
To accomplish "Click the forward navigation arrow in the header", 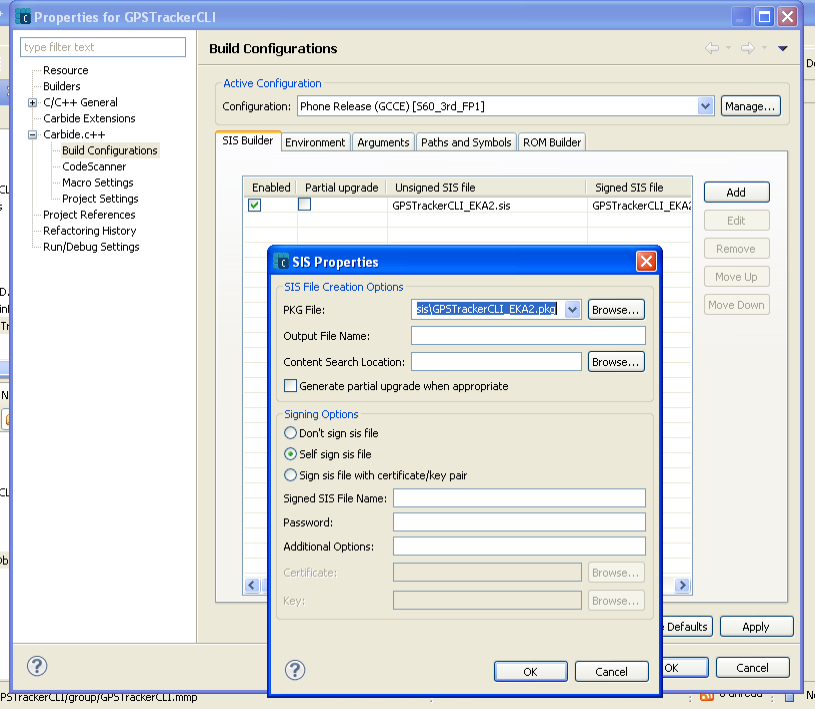I will 746,48.
